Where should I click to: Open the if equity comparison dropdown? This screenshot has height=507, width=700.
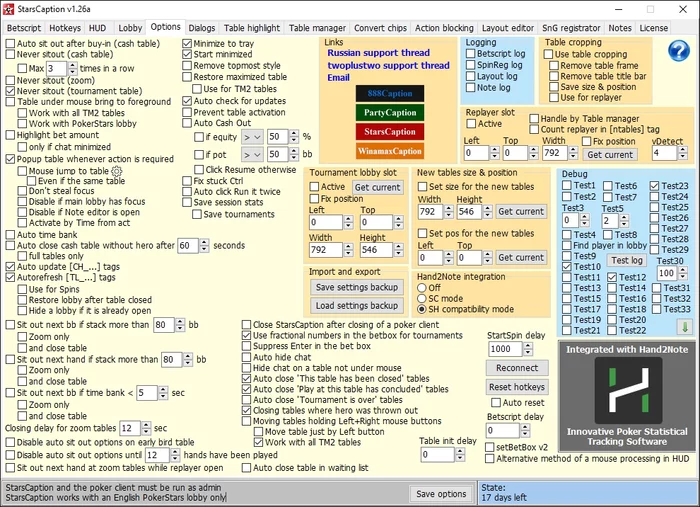(252, 137)
